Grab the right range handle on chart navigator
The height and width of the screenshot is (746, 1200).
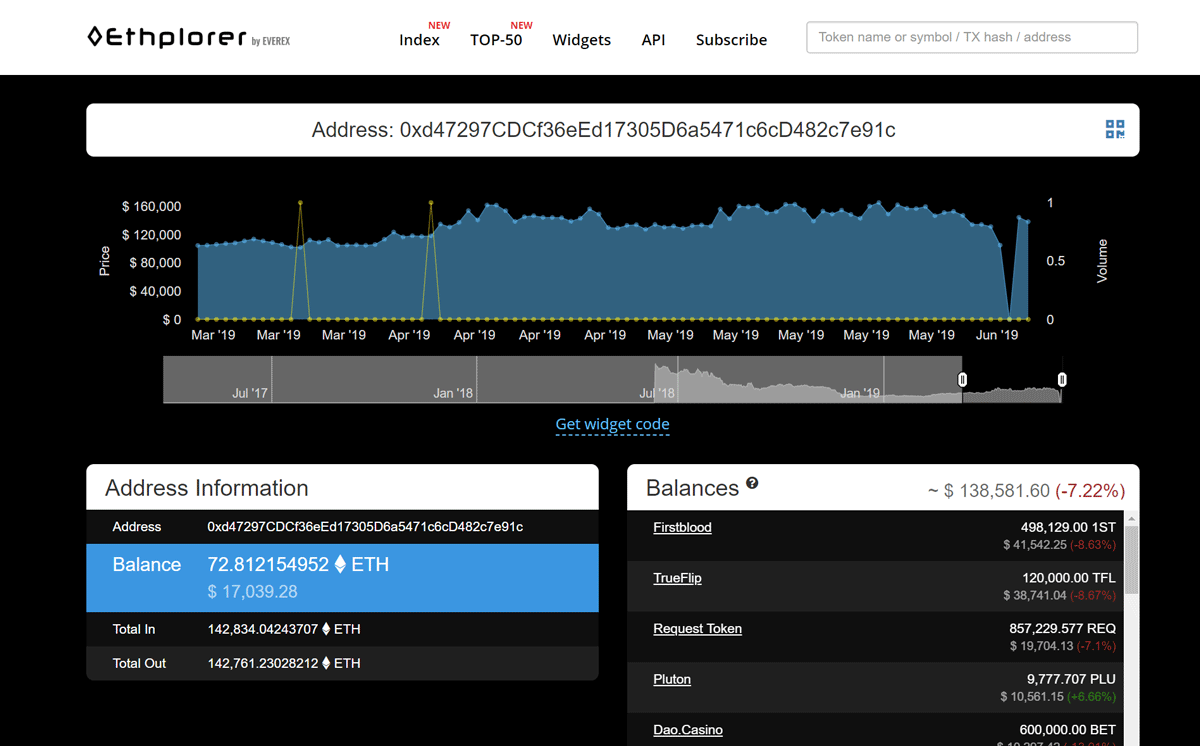click(x=1062, y=379)
